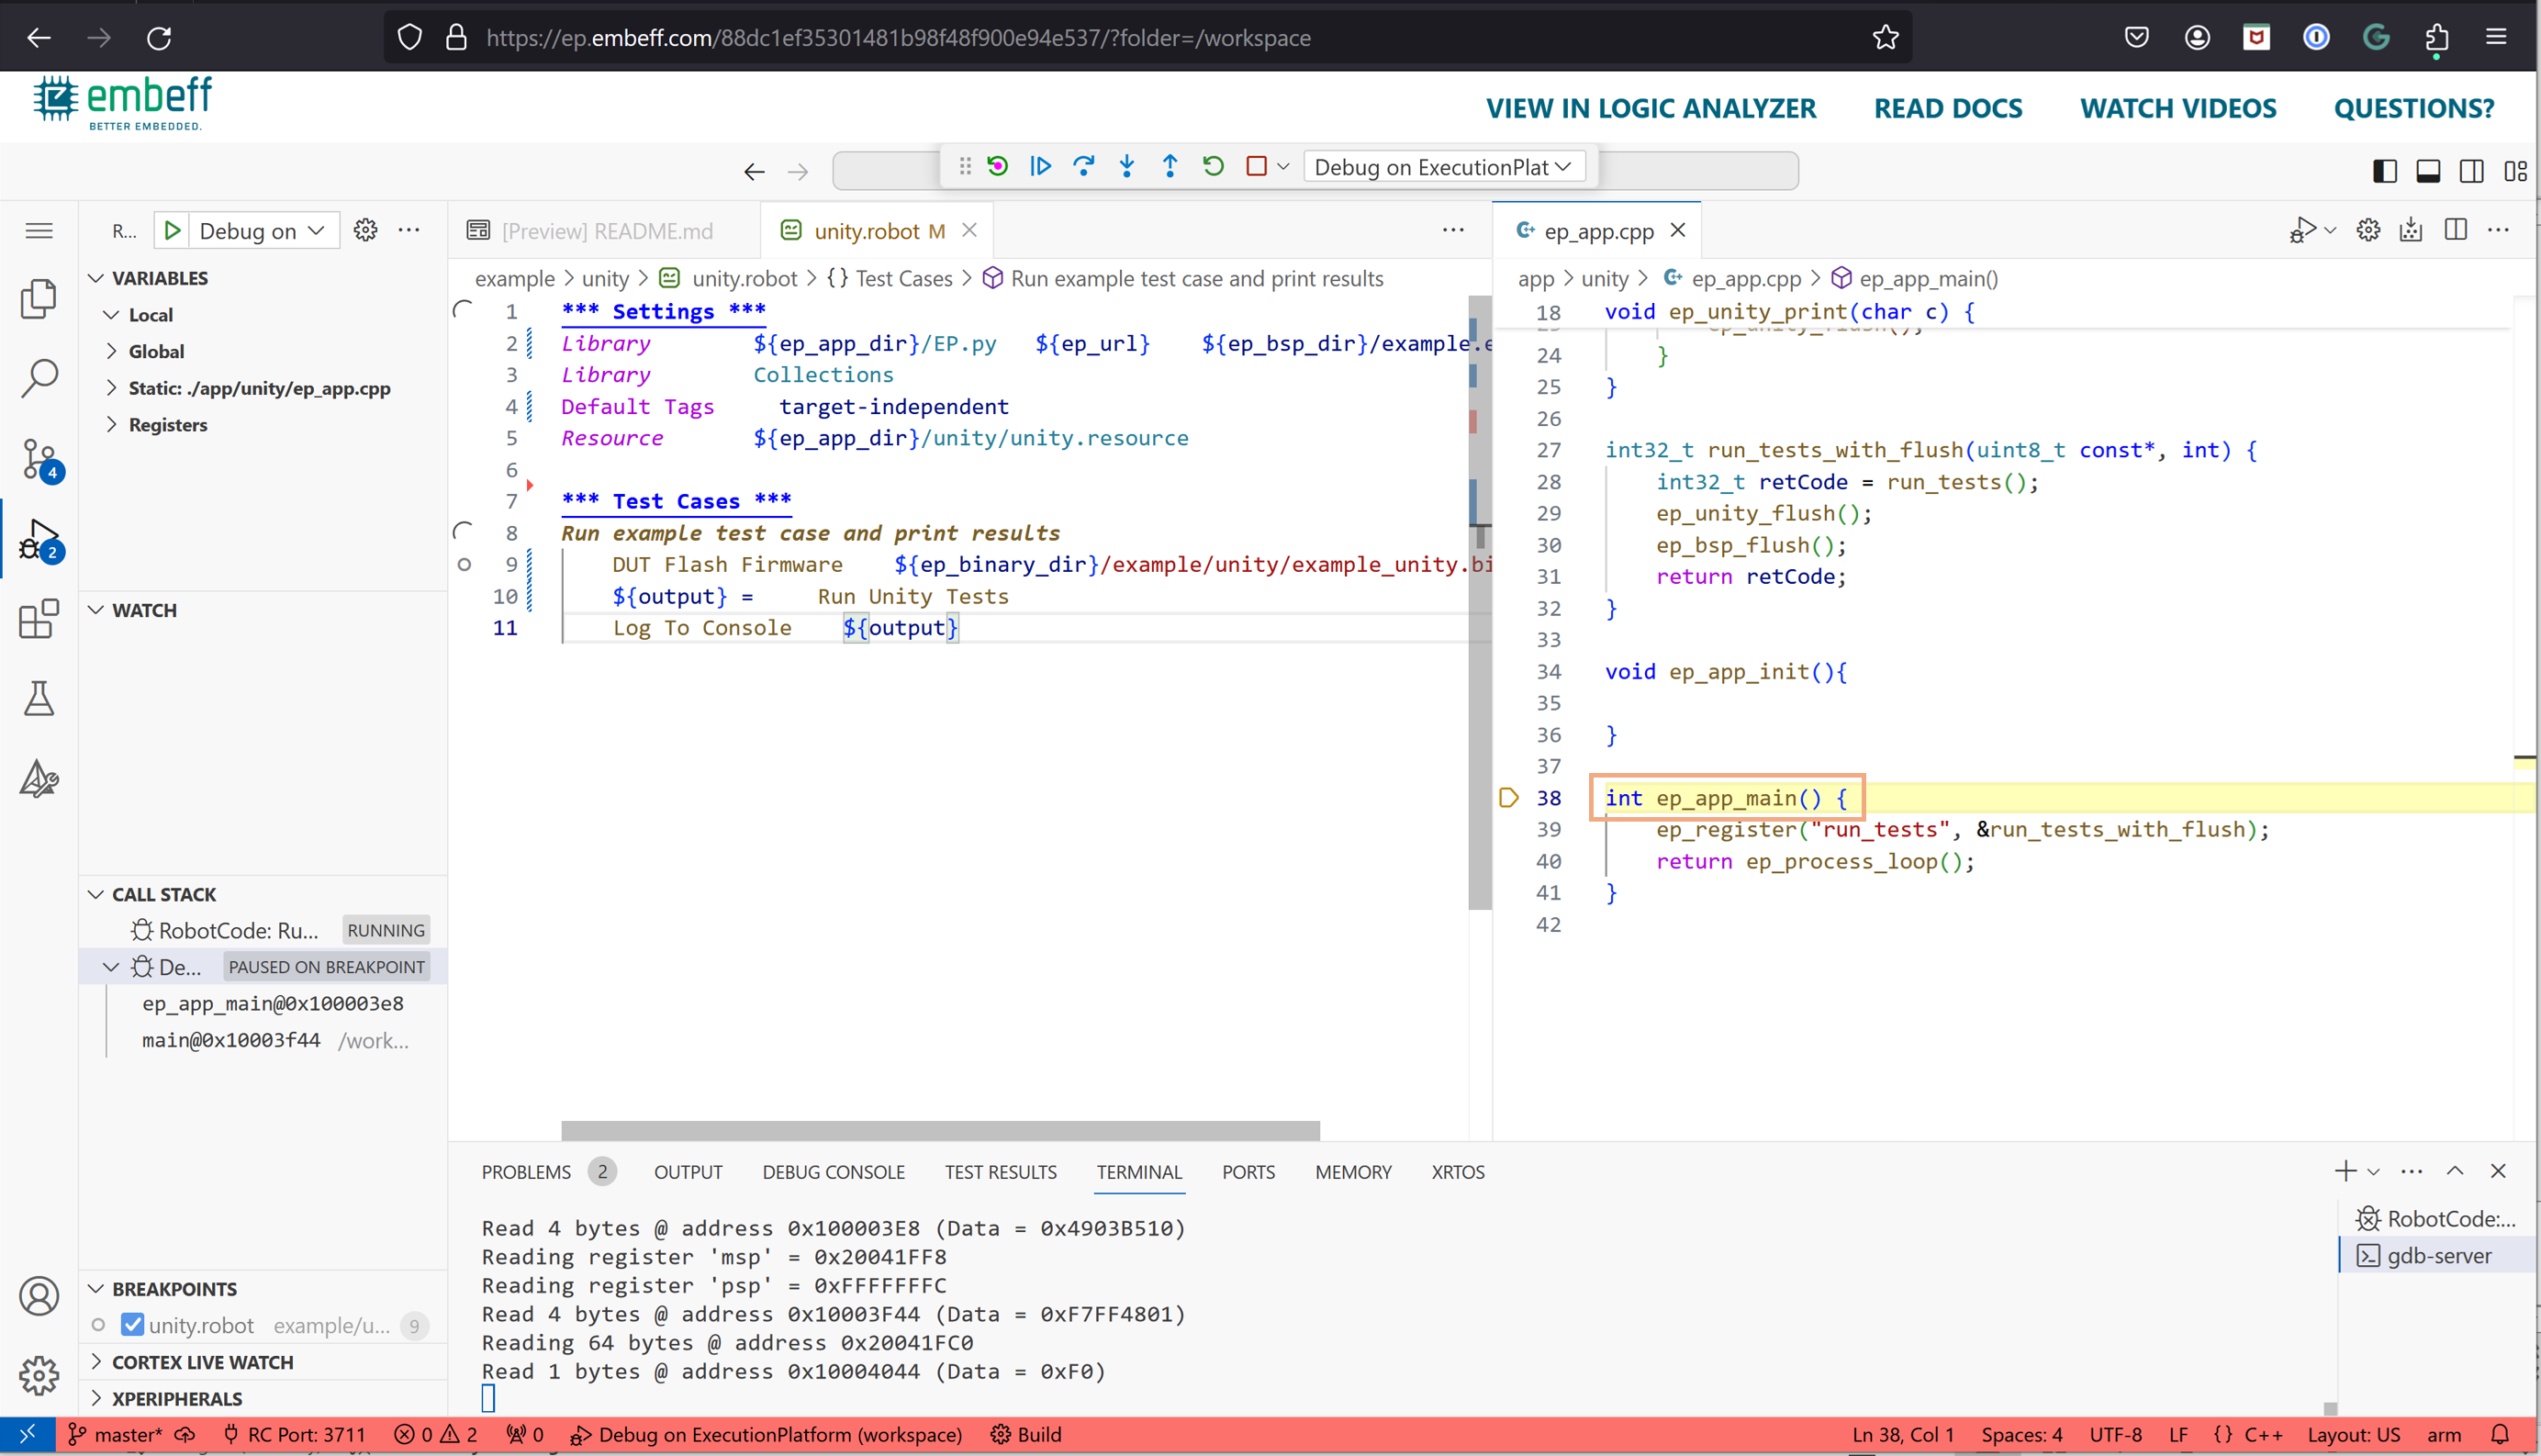Click the WATCH VIDEOS link
The image size is (2541, 1456).
coord(2178,108)
